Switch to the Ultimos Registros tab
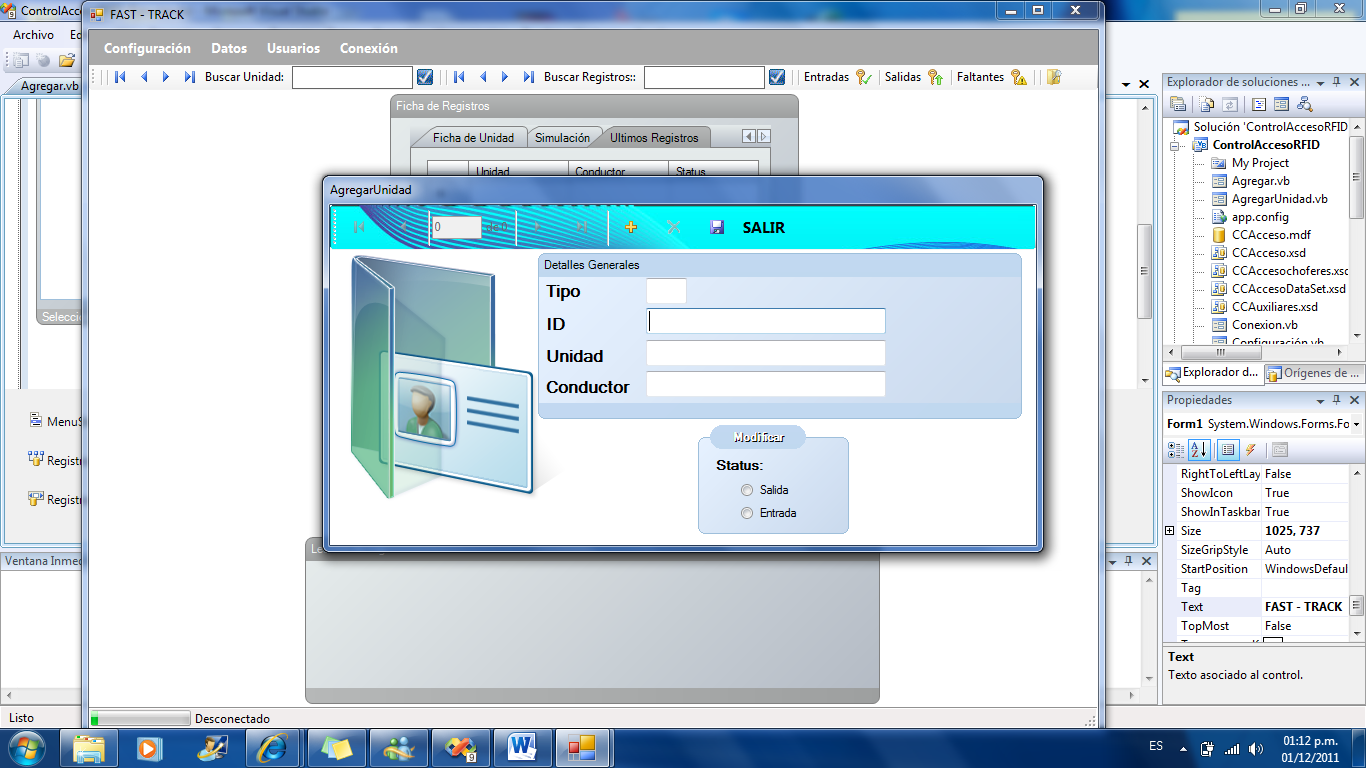 pyautogui.click(x=654, y=138)
